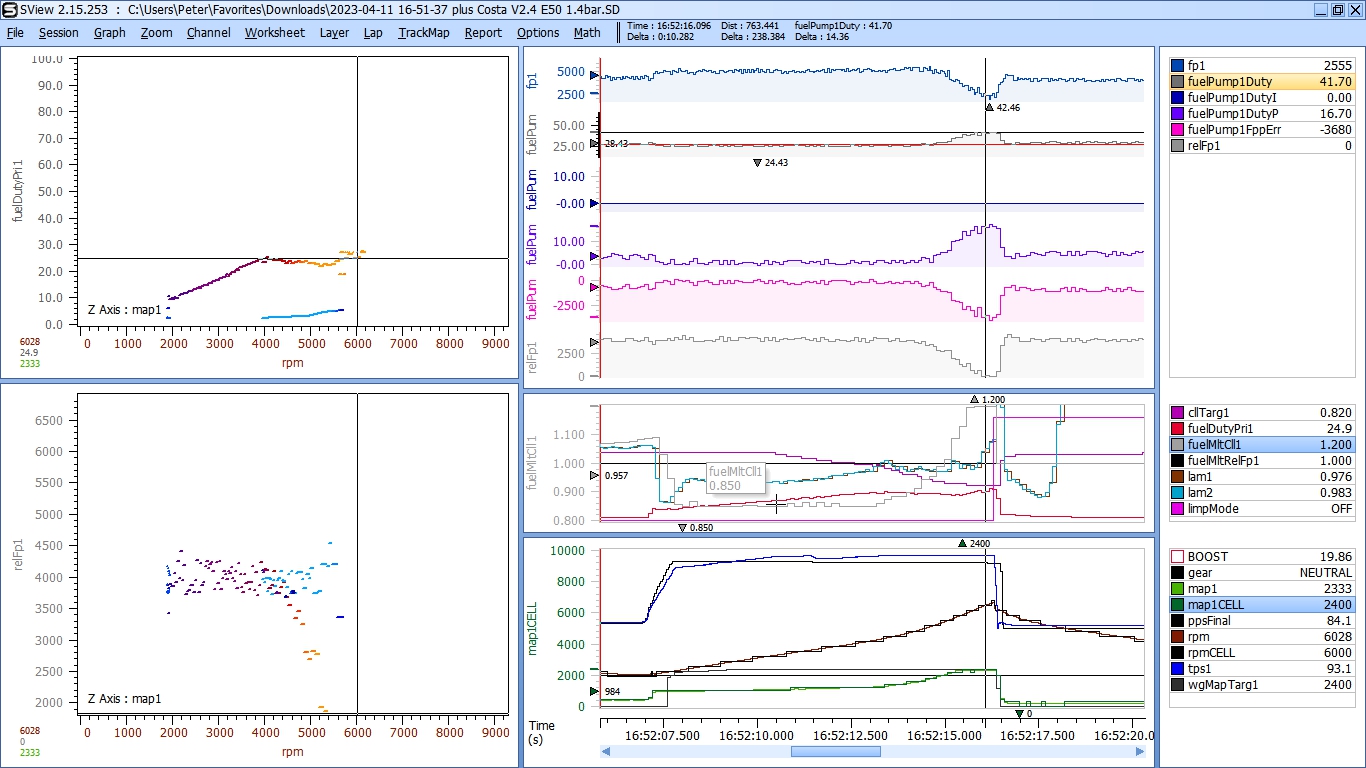The image size is (1366, 768).
Task: Click the fp1 axis scale marker arrow
Action: [x=595, y=76]
